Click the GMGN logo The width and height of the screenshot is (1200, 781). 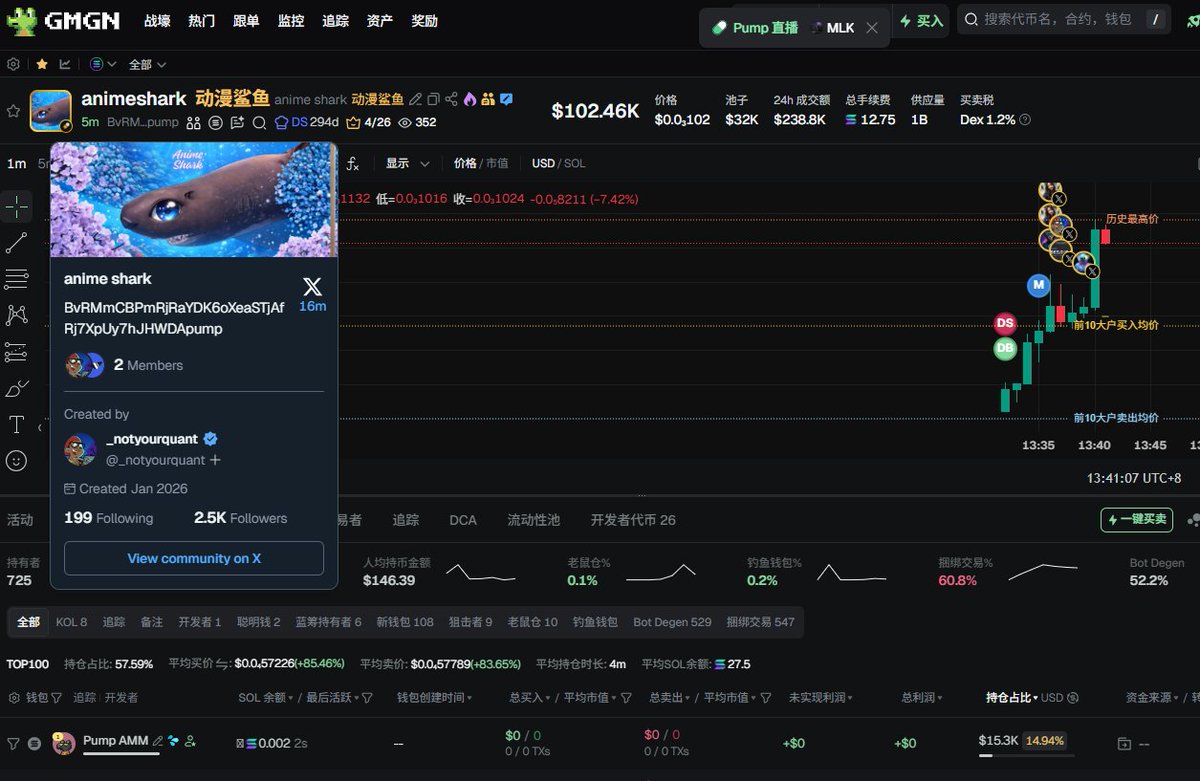point(63,20)
